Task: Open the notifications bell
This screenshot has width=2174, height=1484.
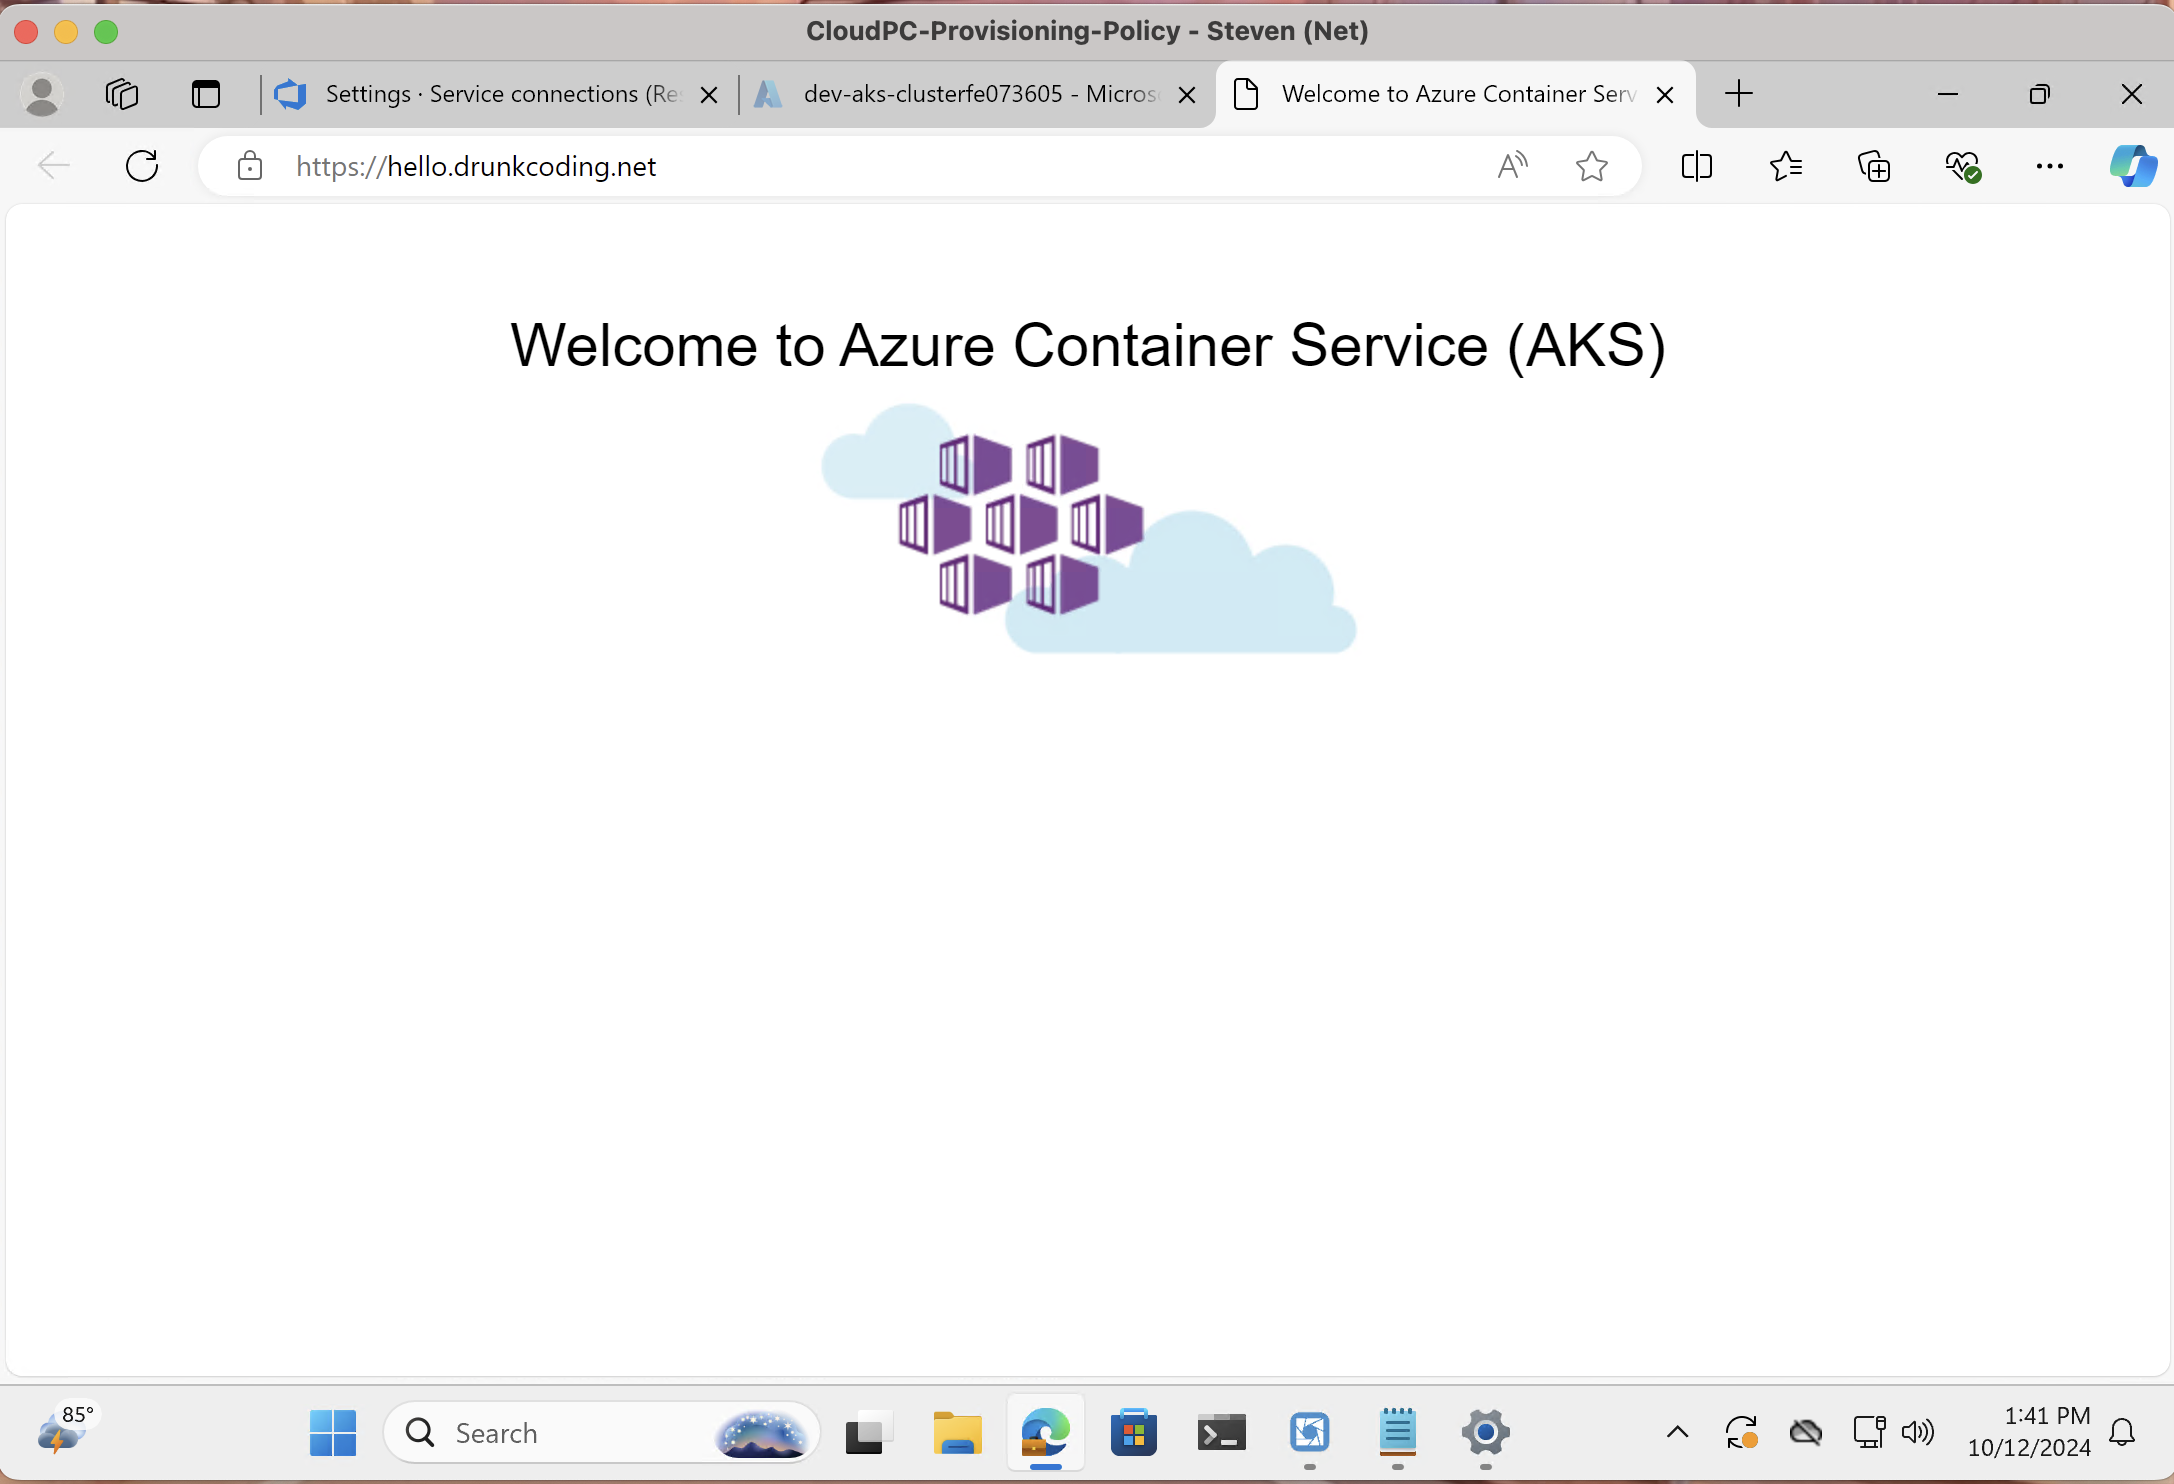Action: (2122, 1433)
